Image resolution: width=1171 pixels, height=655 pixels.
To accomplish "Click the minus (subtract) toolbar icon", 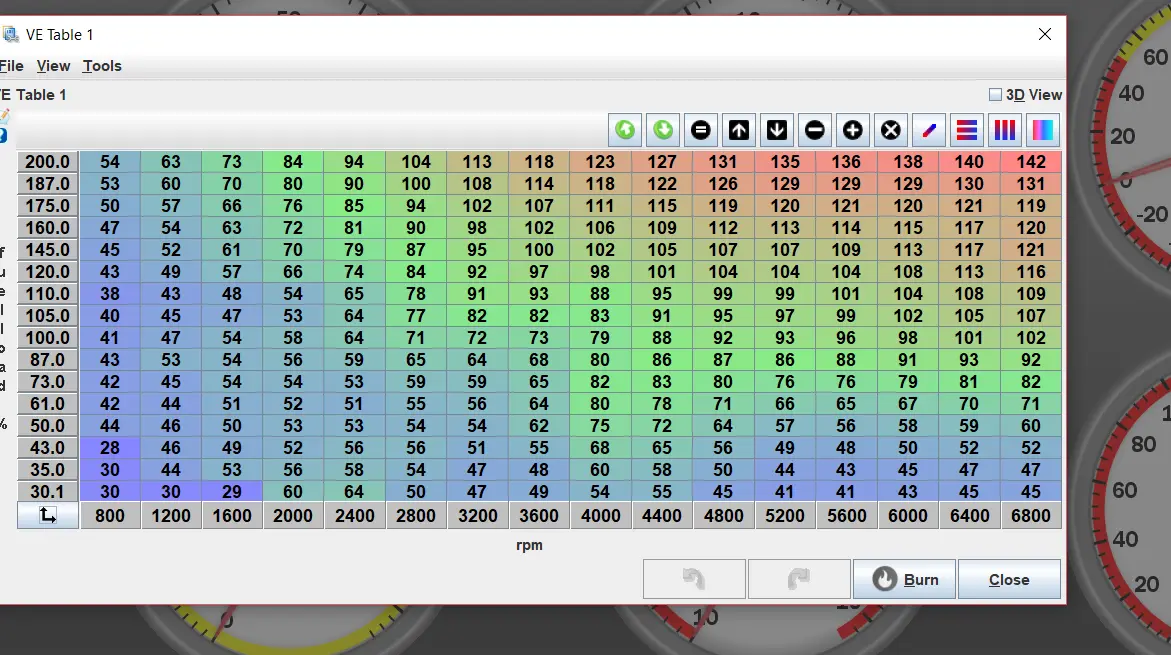I will coord(815,130).
